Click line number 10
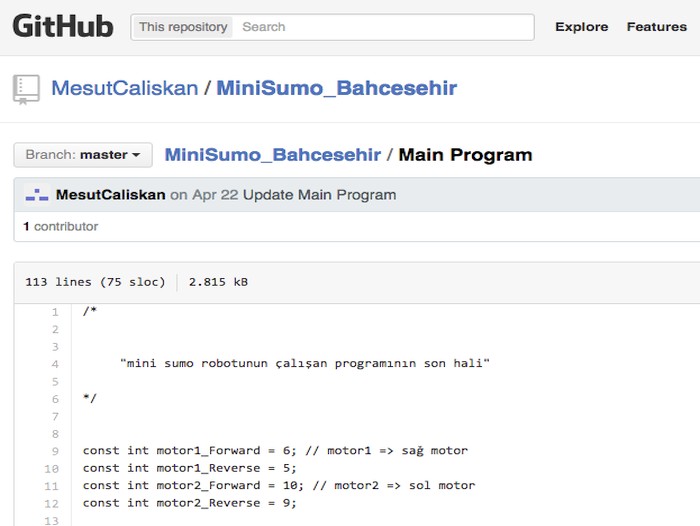 [51, 468]
